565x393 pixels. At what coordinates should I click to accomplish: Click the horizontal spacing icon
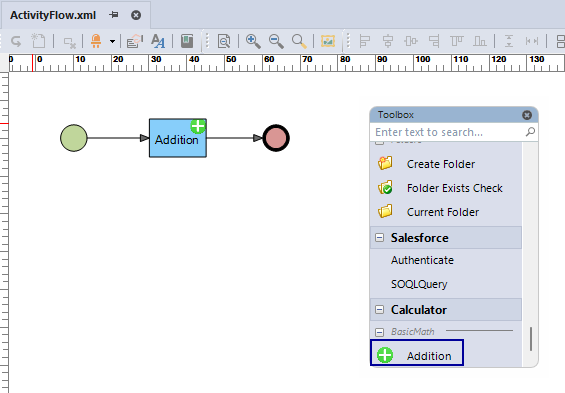[x=532, y=41]
